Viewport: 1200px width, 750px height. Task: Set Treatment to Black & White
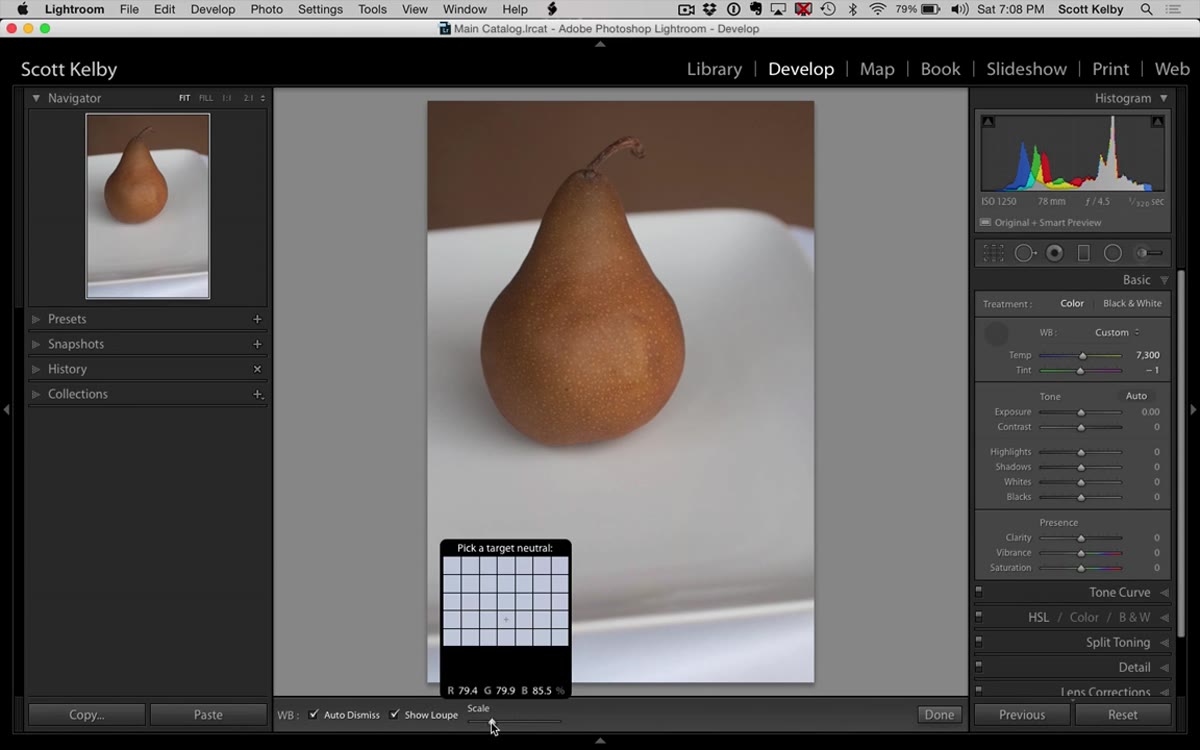(x=1132, y=304)
